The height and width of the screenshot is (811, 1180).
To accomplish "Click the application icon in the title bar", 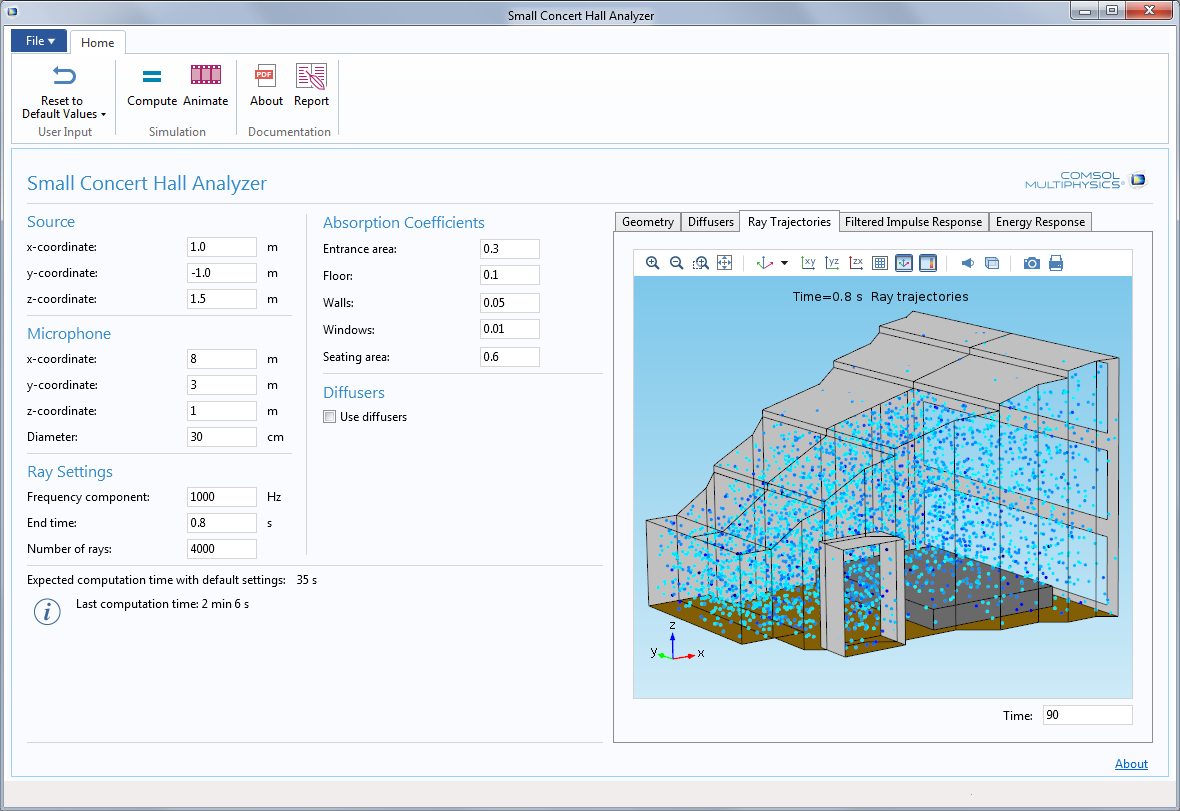I will 12,12.
